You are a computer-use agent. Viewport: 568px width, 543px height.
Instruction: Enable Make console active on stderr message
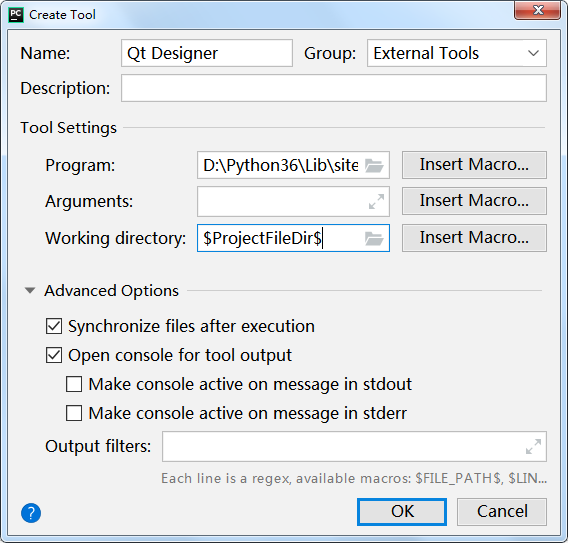coord(74,413)
